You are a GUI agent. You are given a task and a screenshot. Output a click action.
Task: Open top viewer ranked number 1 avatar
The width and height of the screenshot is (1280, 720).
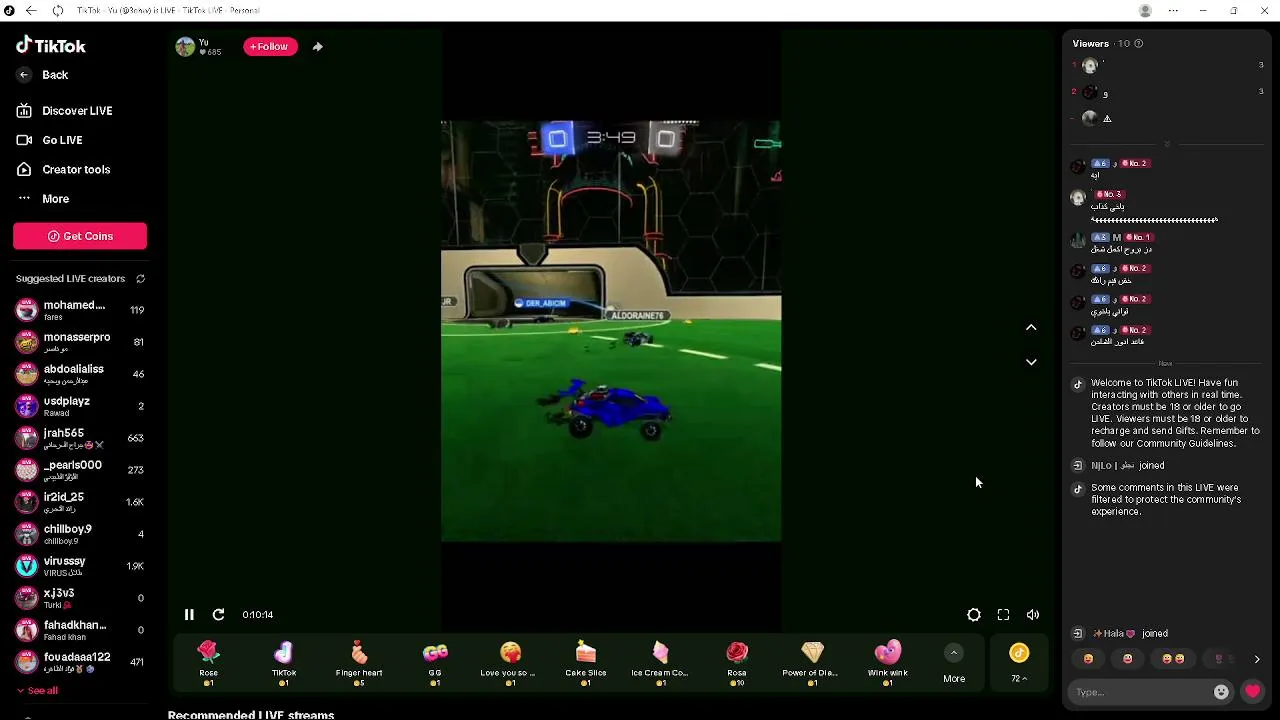[1090, 66]
